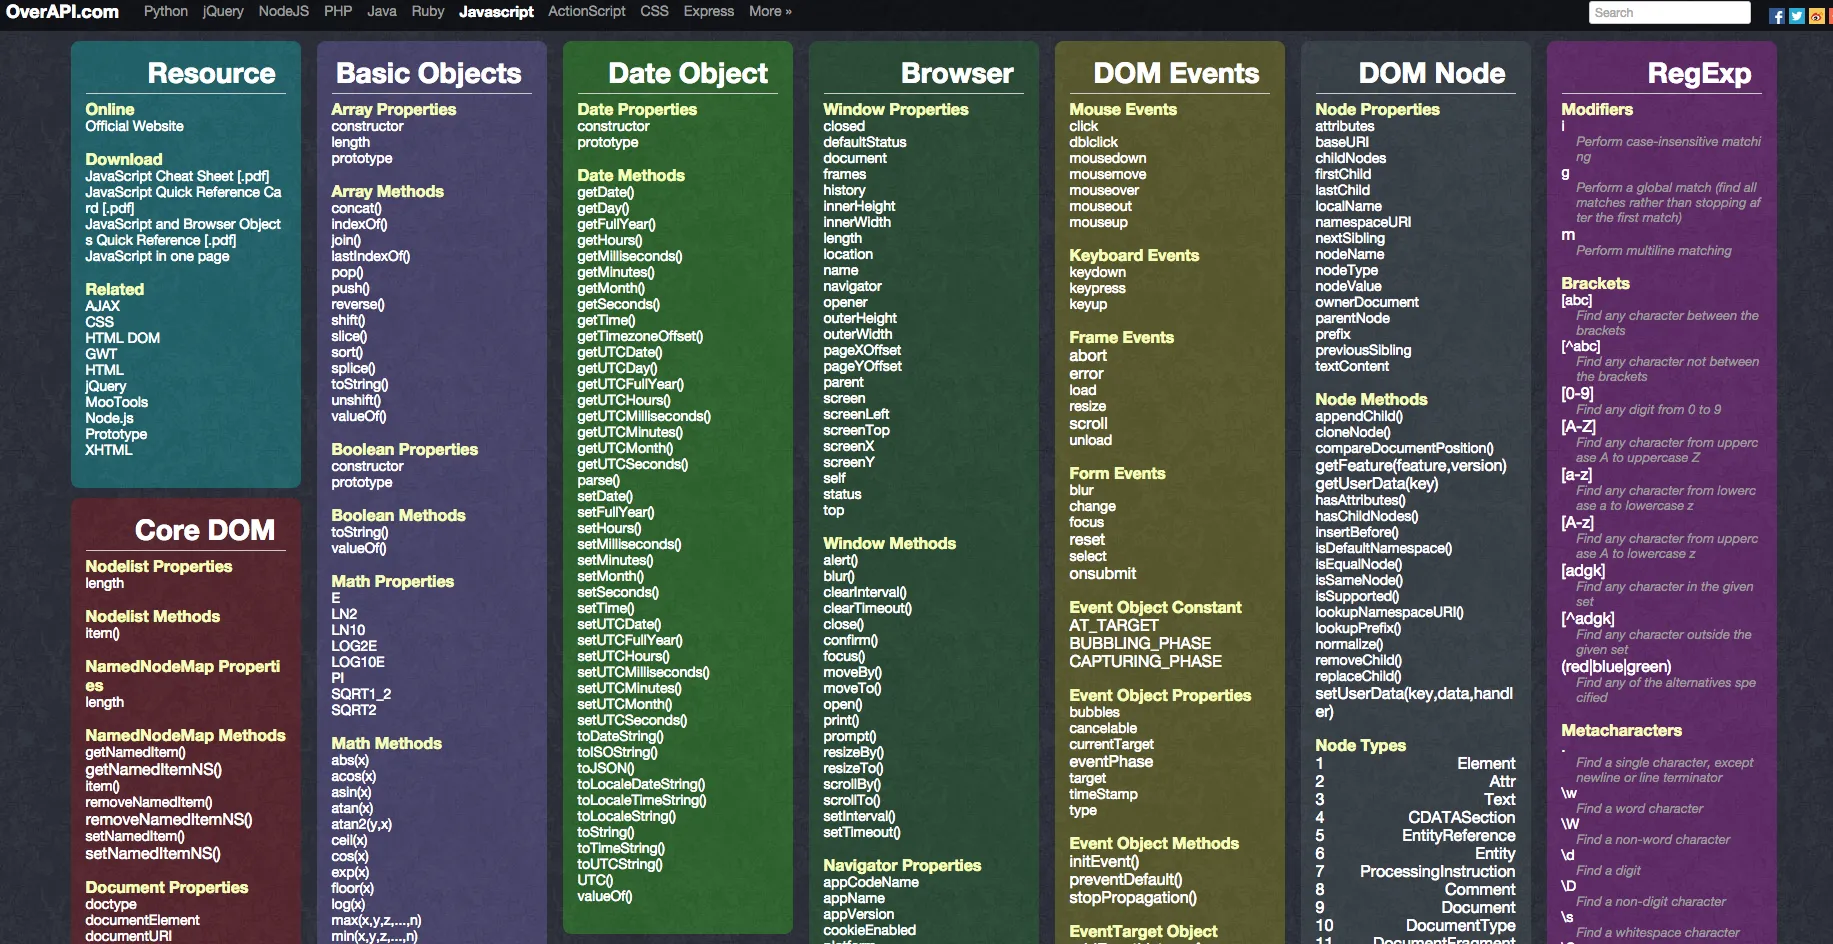The image size is (1833, 944).
Task: Click the Modifiers heading in RegExp
Action: (1597, 109)
